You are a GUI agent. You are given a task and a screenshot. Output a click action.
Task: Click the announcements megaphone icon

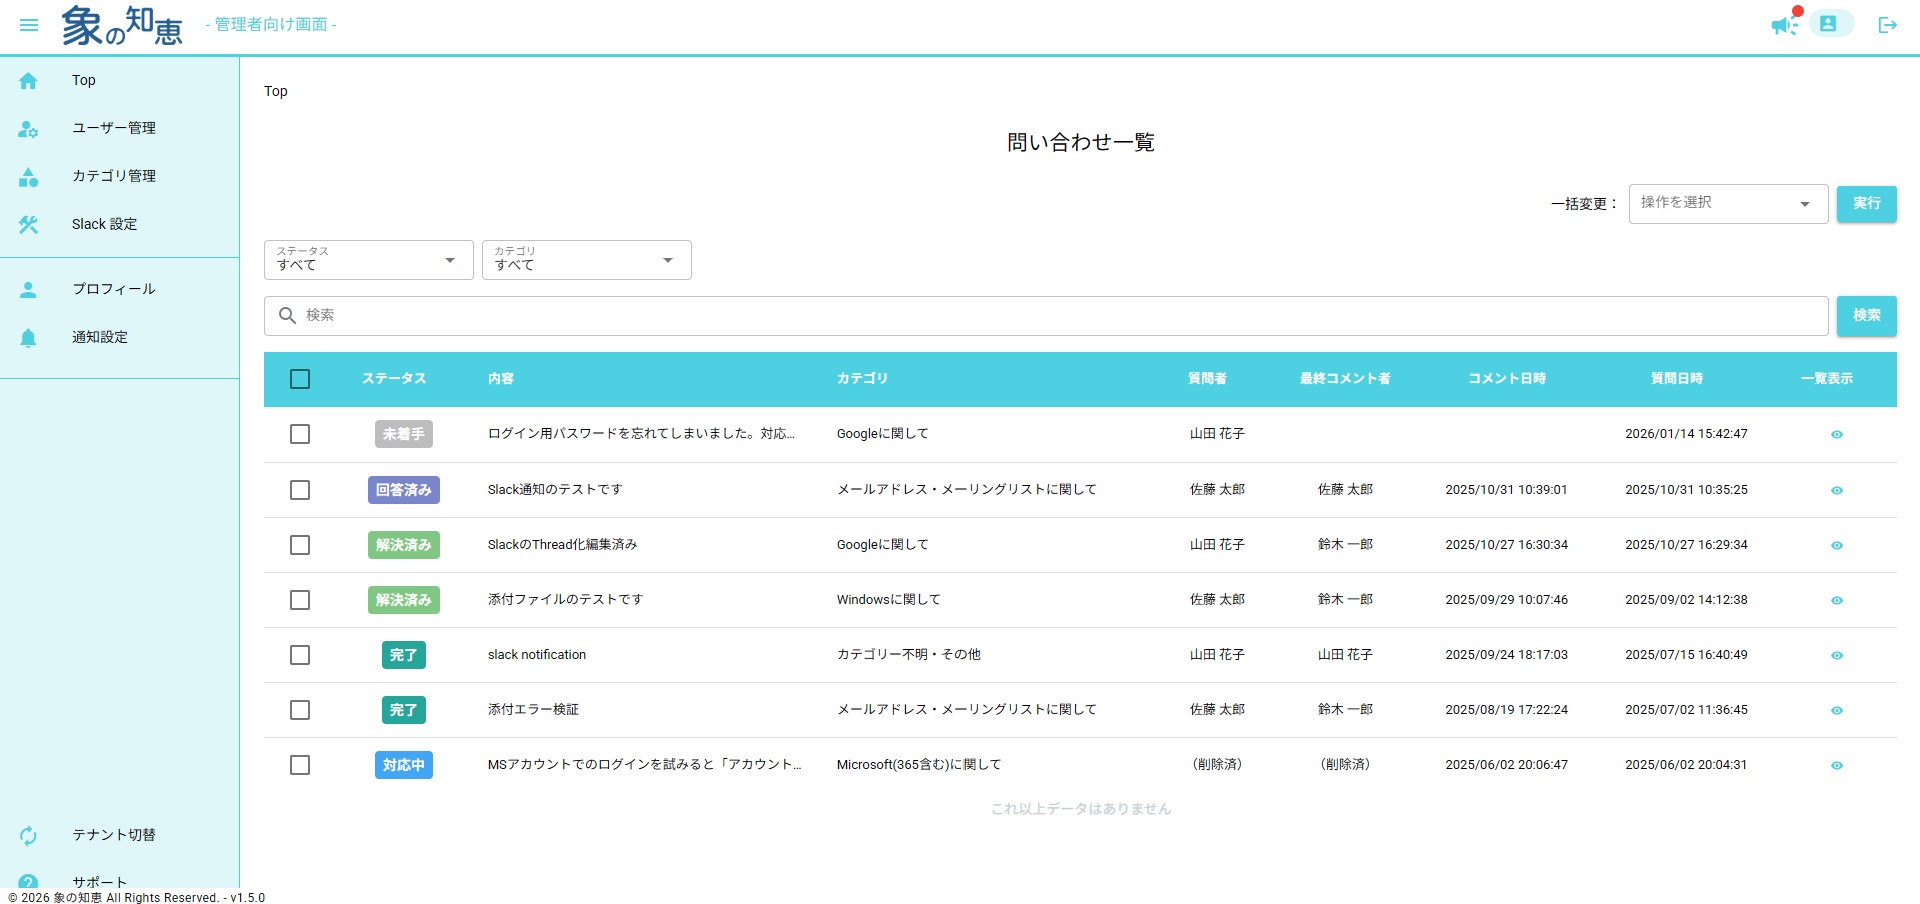[1783, 25]
